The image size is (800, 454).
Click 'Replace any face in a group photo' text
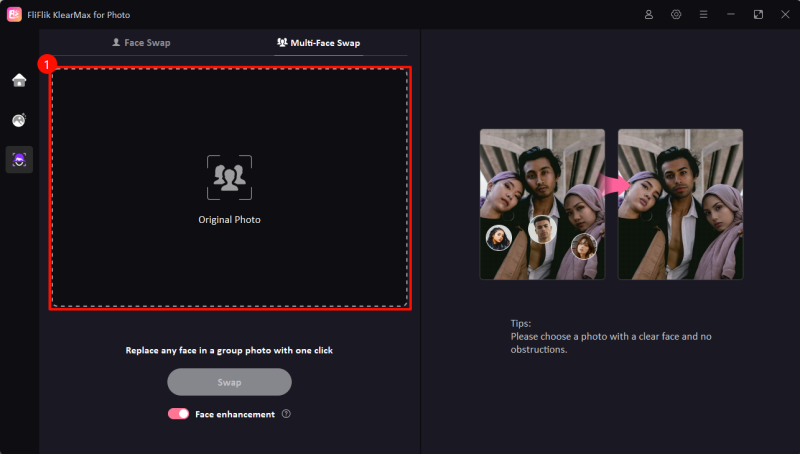(230, 350)
